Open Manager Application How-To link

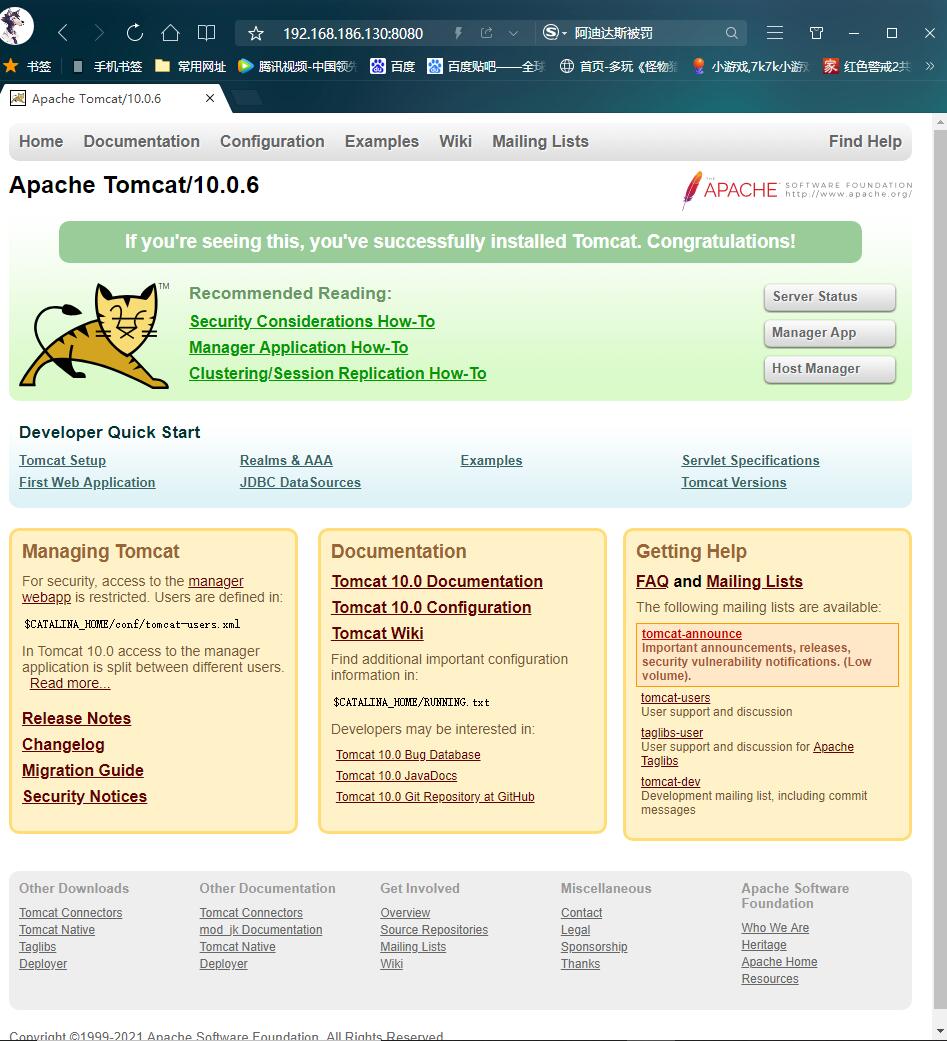tap(299, 348)
